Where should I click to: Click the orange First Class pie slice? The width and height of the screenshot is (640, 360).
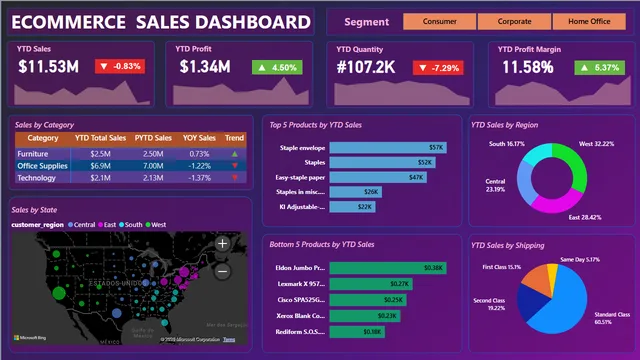coord(538,279)
